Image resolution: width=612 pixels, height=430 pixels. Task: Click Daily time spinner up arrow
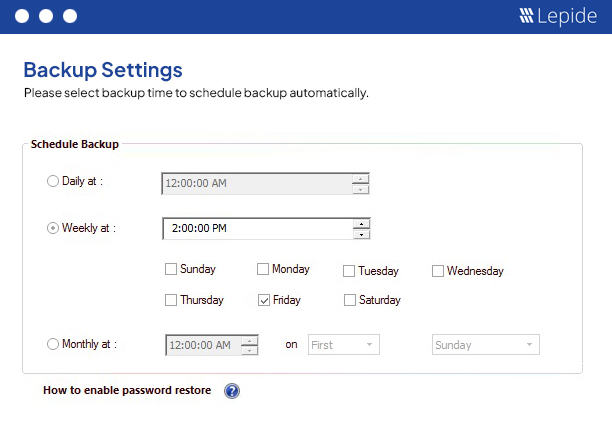pos(360,179)
